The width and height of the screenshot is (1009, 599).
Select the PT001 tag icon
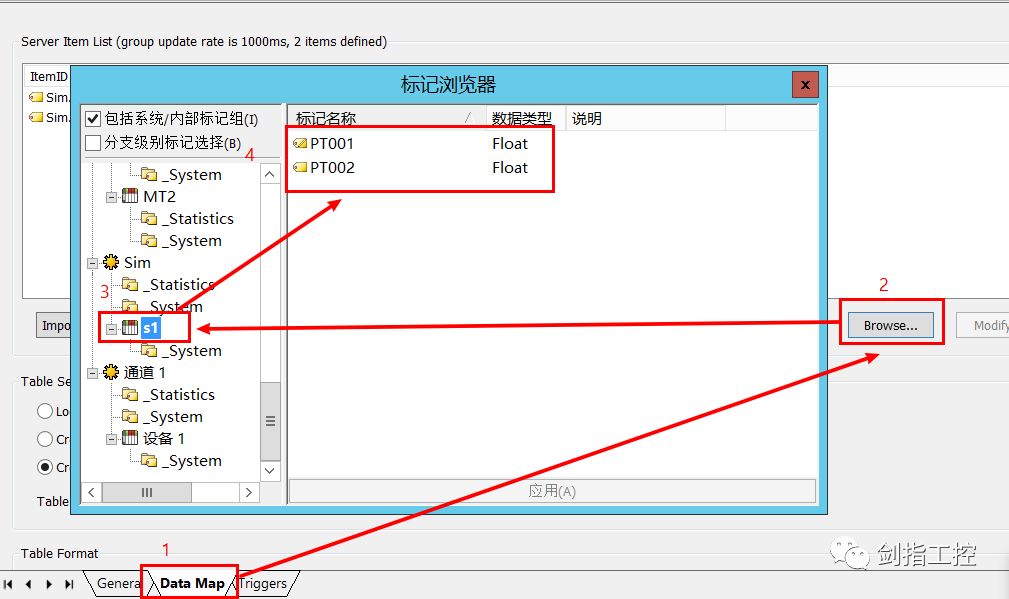[300, 143]
